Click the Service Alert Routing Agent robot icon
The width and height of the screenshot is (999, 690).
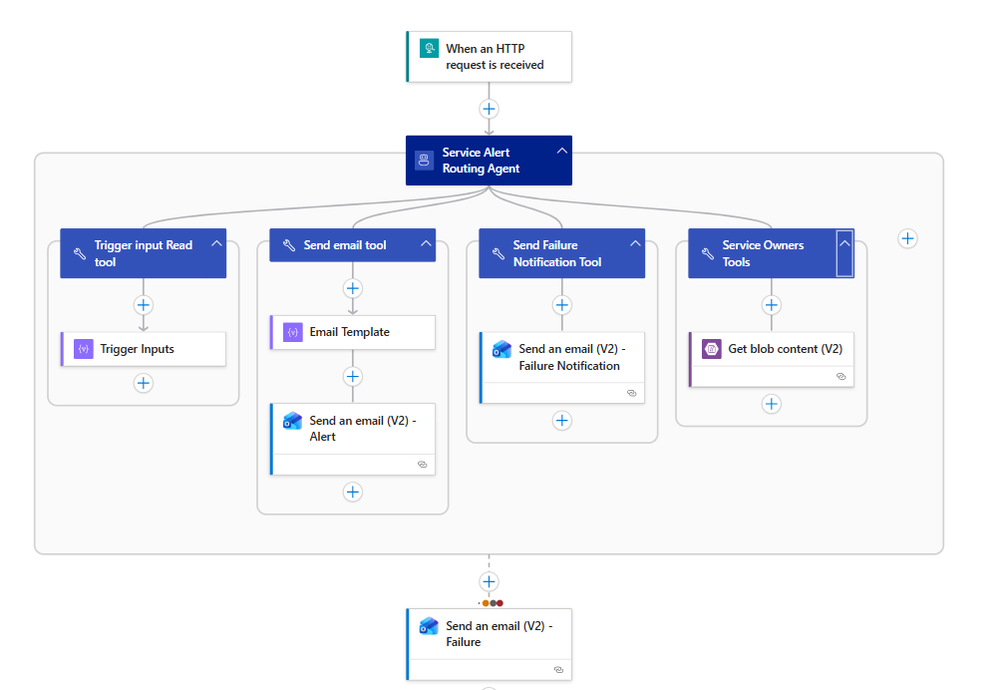[424, 160]
